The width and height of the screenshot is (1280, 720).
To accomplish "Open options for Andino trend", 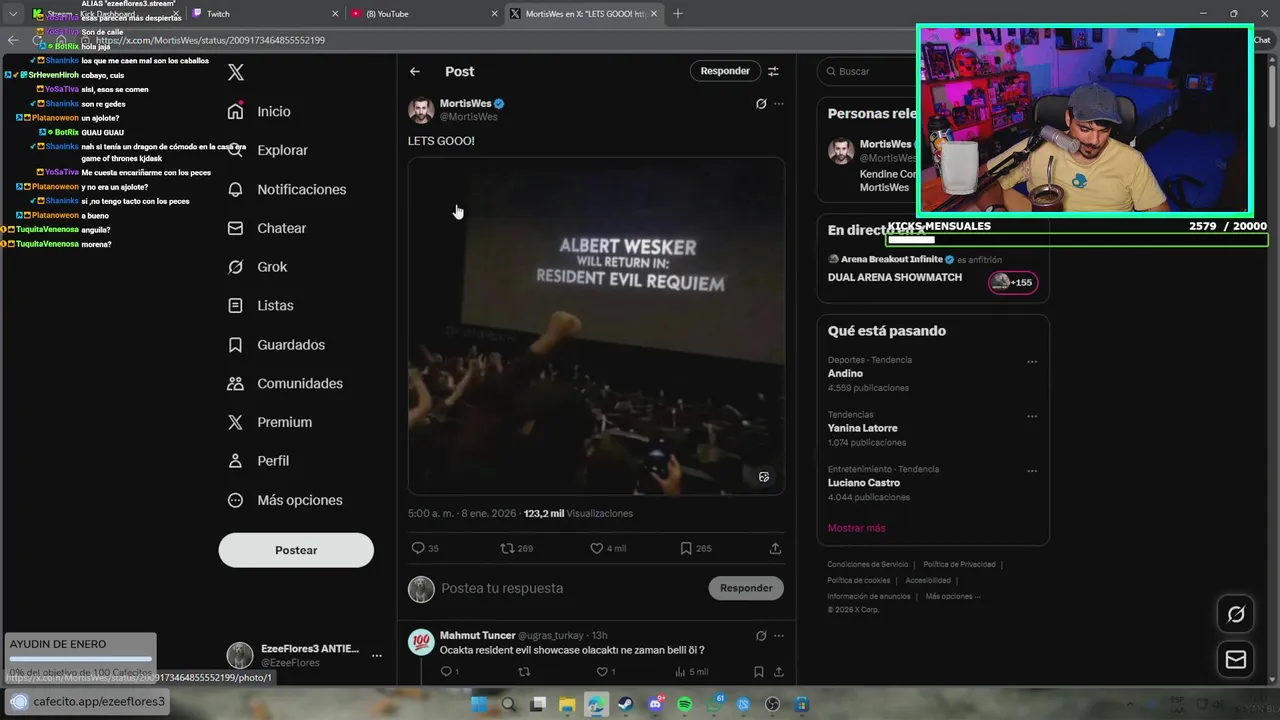I will pyautogui.click(x=1032, y=362).
